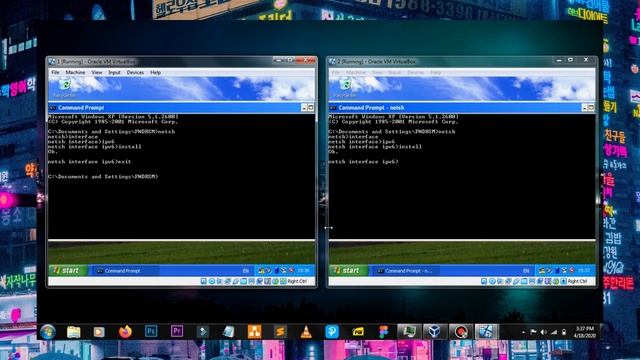Click the XP tray clock in VM 1

pos(303,271)
